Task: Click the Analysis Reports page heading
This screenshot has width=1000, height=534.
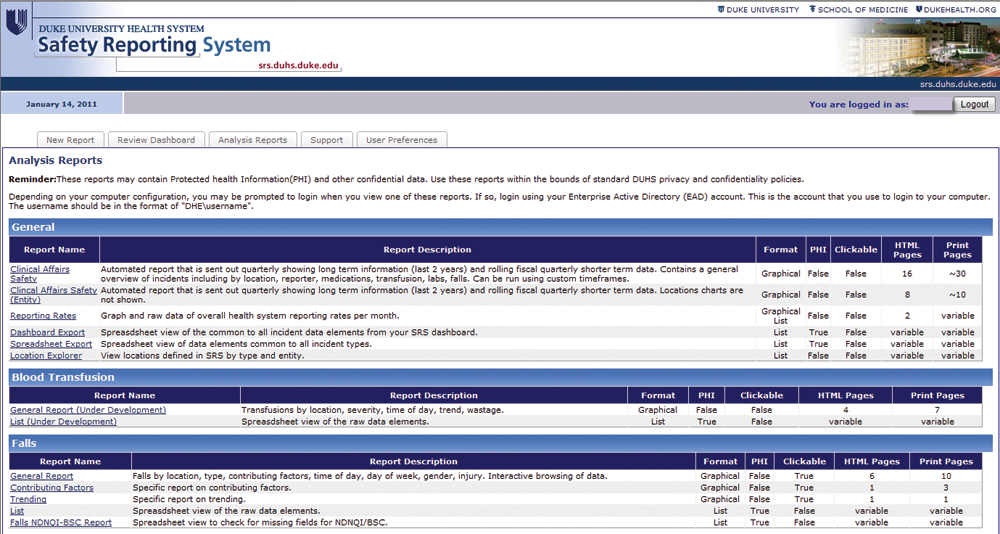Action: pos(55,160)
